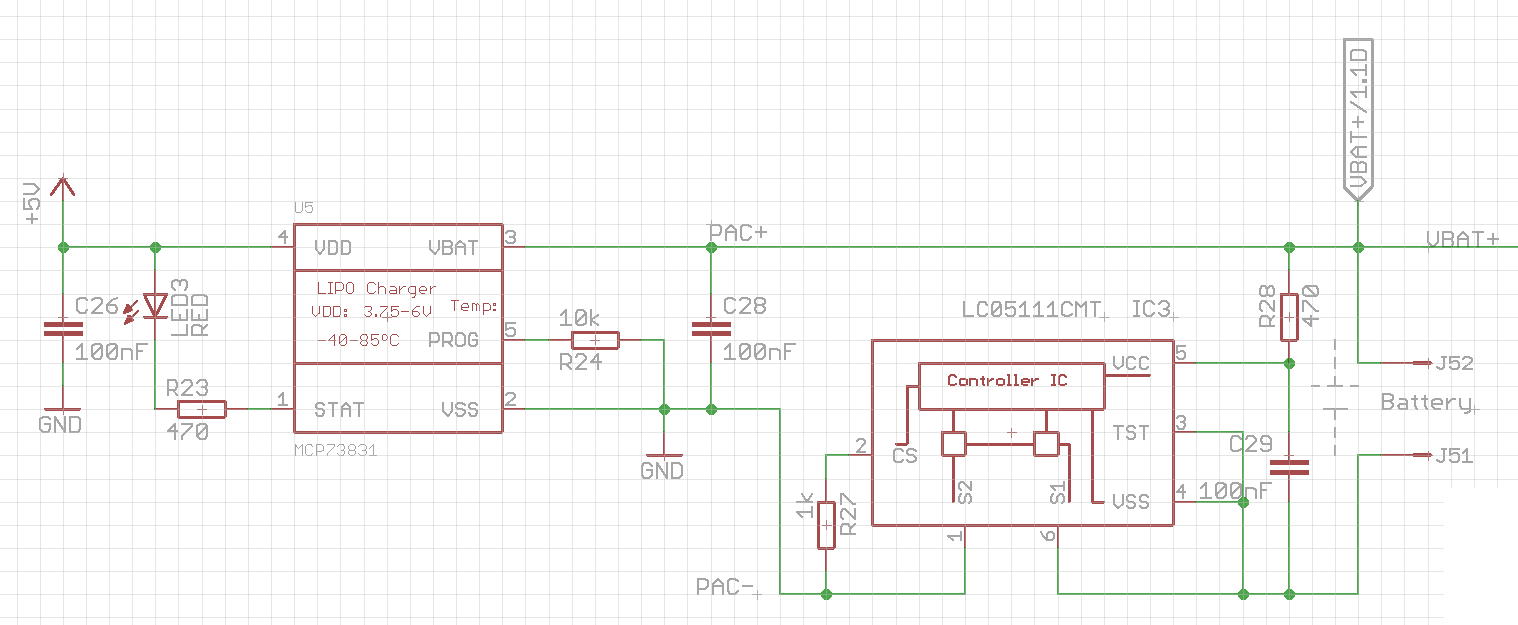Click the PAC- net label
Viewport: 1518px width, 625px height.
point(725,586)
